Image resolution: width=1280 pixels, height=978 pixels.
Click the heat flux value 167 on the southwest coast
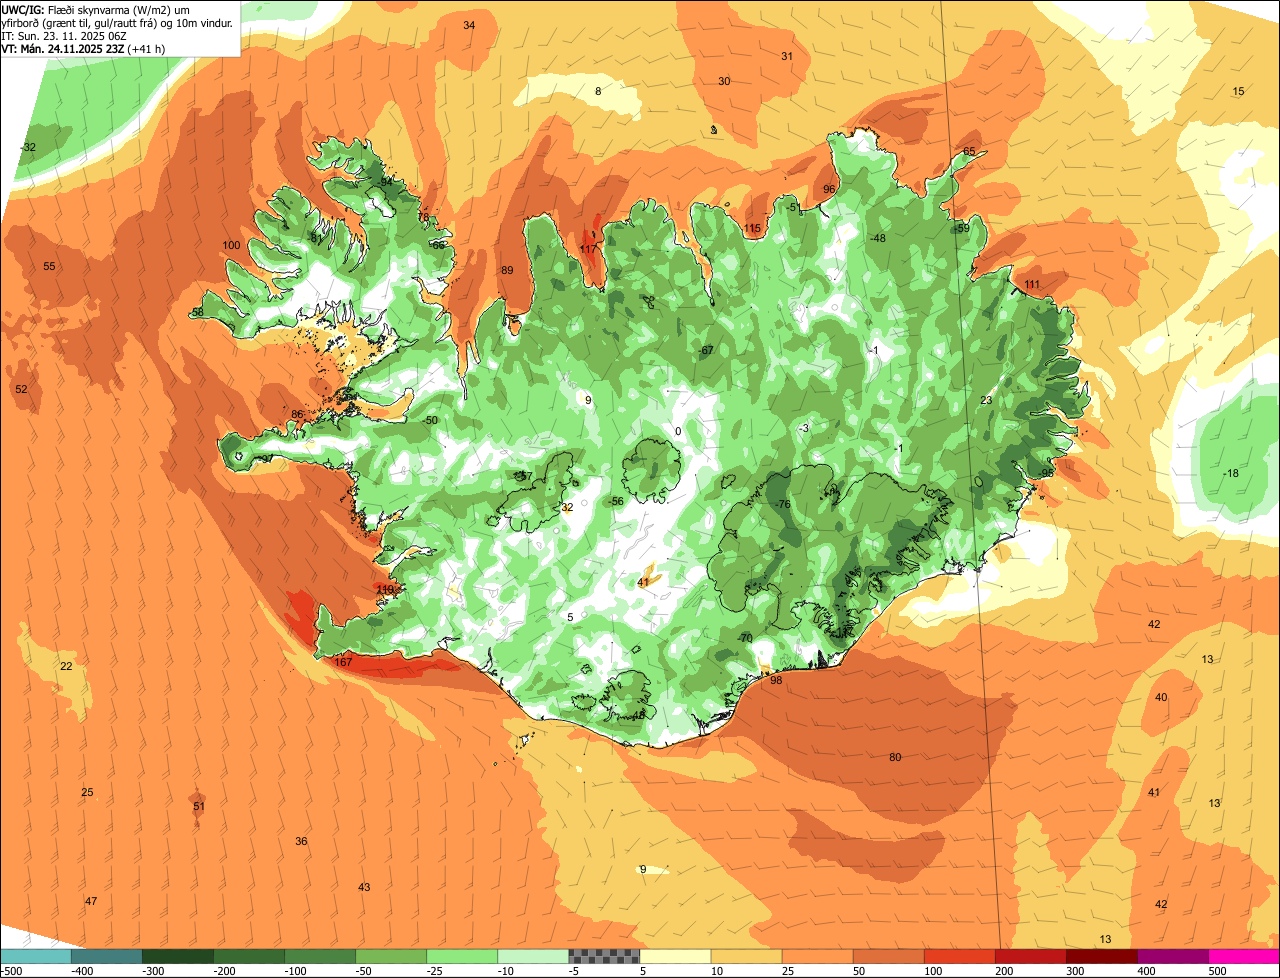(343, 663)
